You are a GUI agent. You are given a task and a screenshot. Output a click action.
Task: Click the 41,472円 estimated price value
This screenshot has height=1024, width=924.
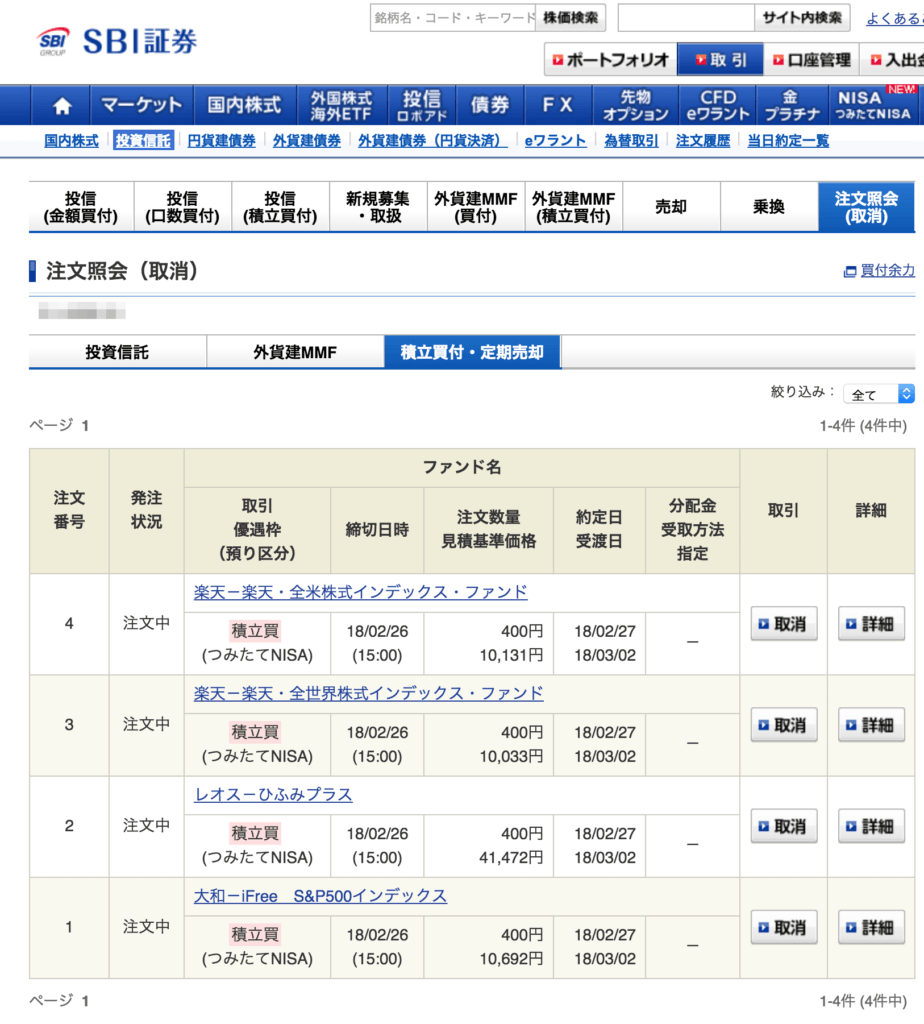coord(511,858)
